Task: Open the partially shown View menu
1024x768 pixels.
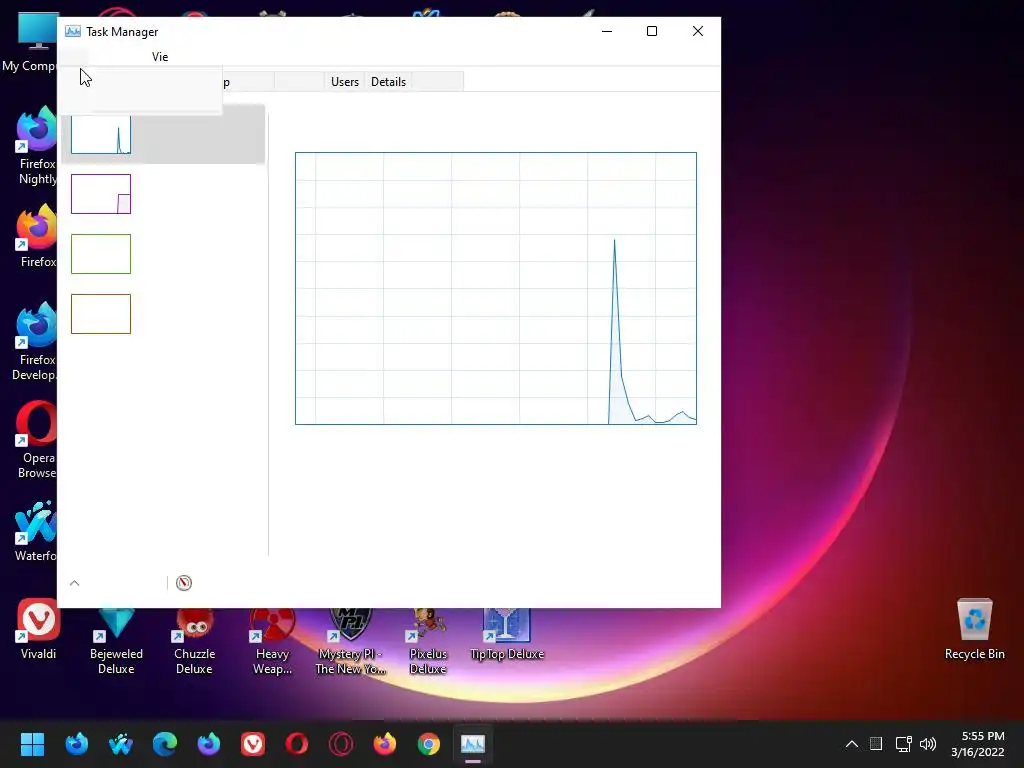Action: point(160,57)
